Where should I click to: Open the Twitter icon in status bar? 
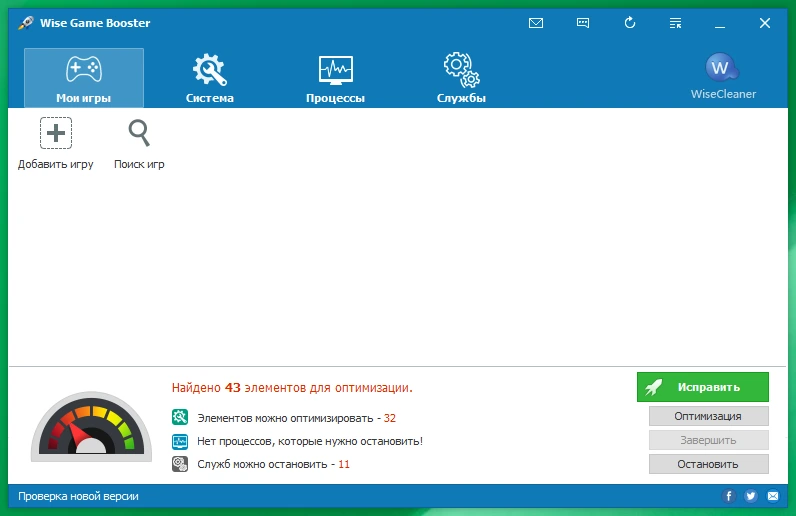coord(751,496)
